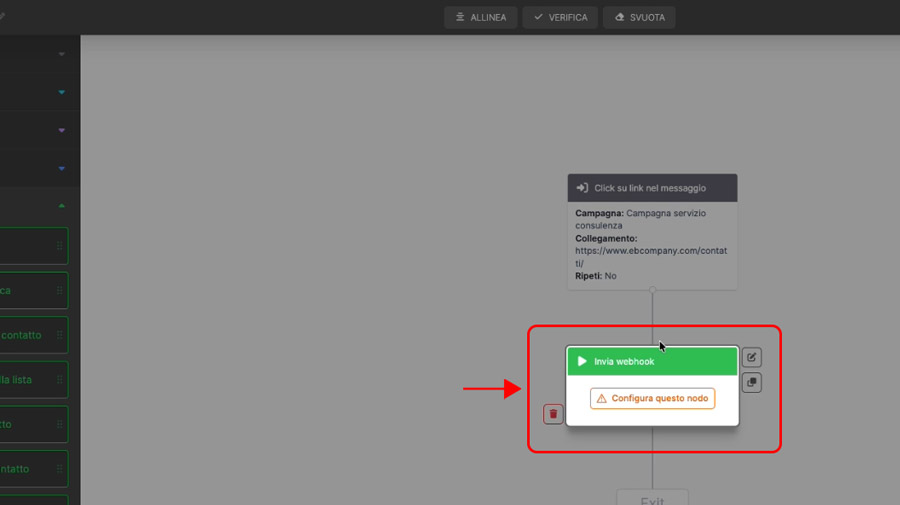This screenshot has width=900, height=505.
Task: Click the ALLINEA toolbar button
Action: pos(480,17)
